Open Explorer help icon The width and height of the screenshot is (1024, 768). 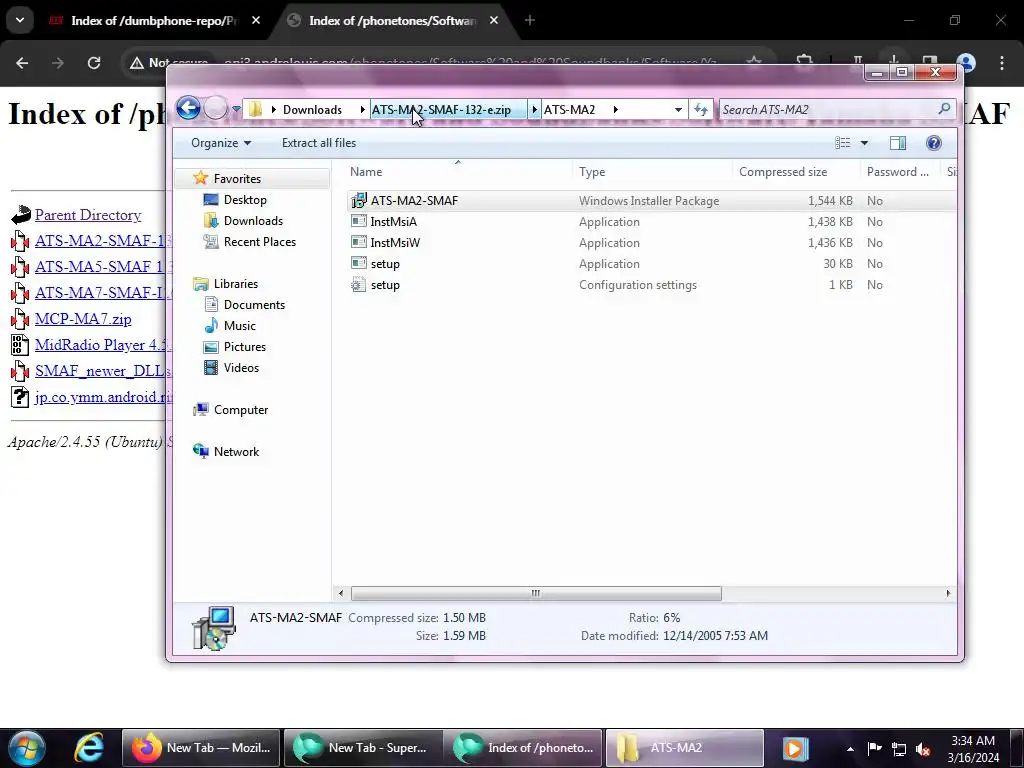[934, 143]
